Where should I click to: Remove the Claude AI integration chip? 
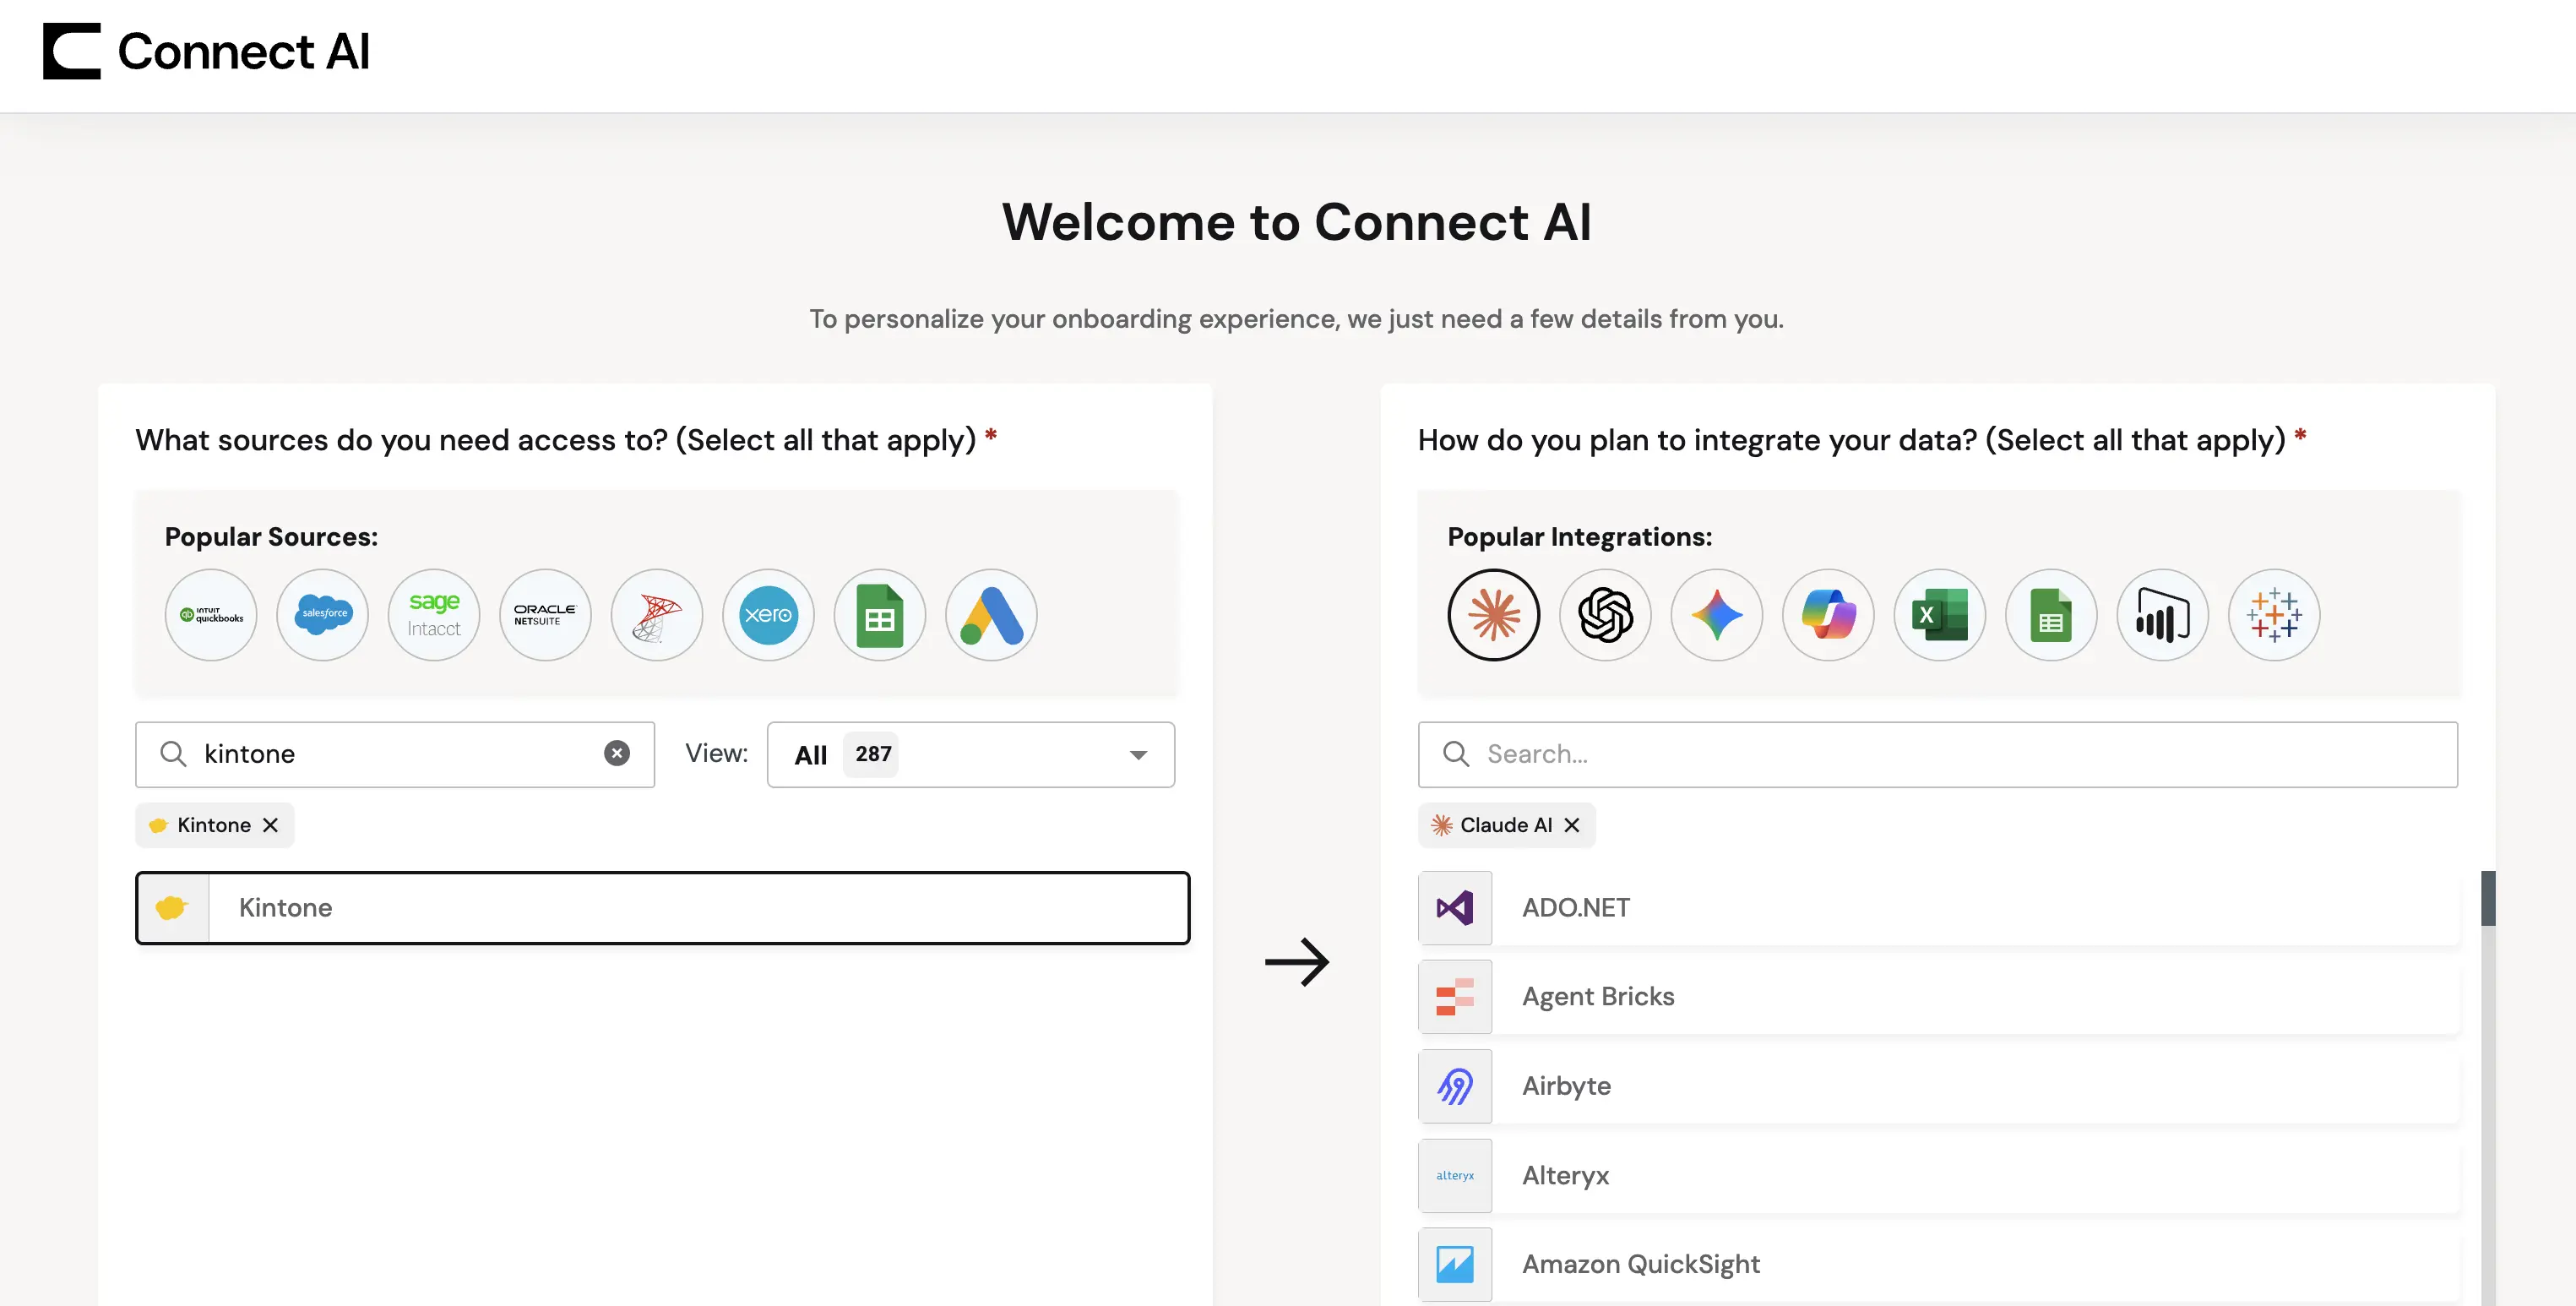[x=1572, y=825]
